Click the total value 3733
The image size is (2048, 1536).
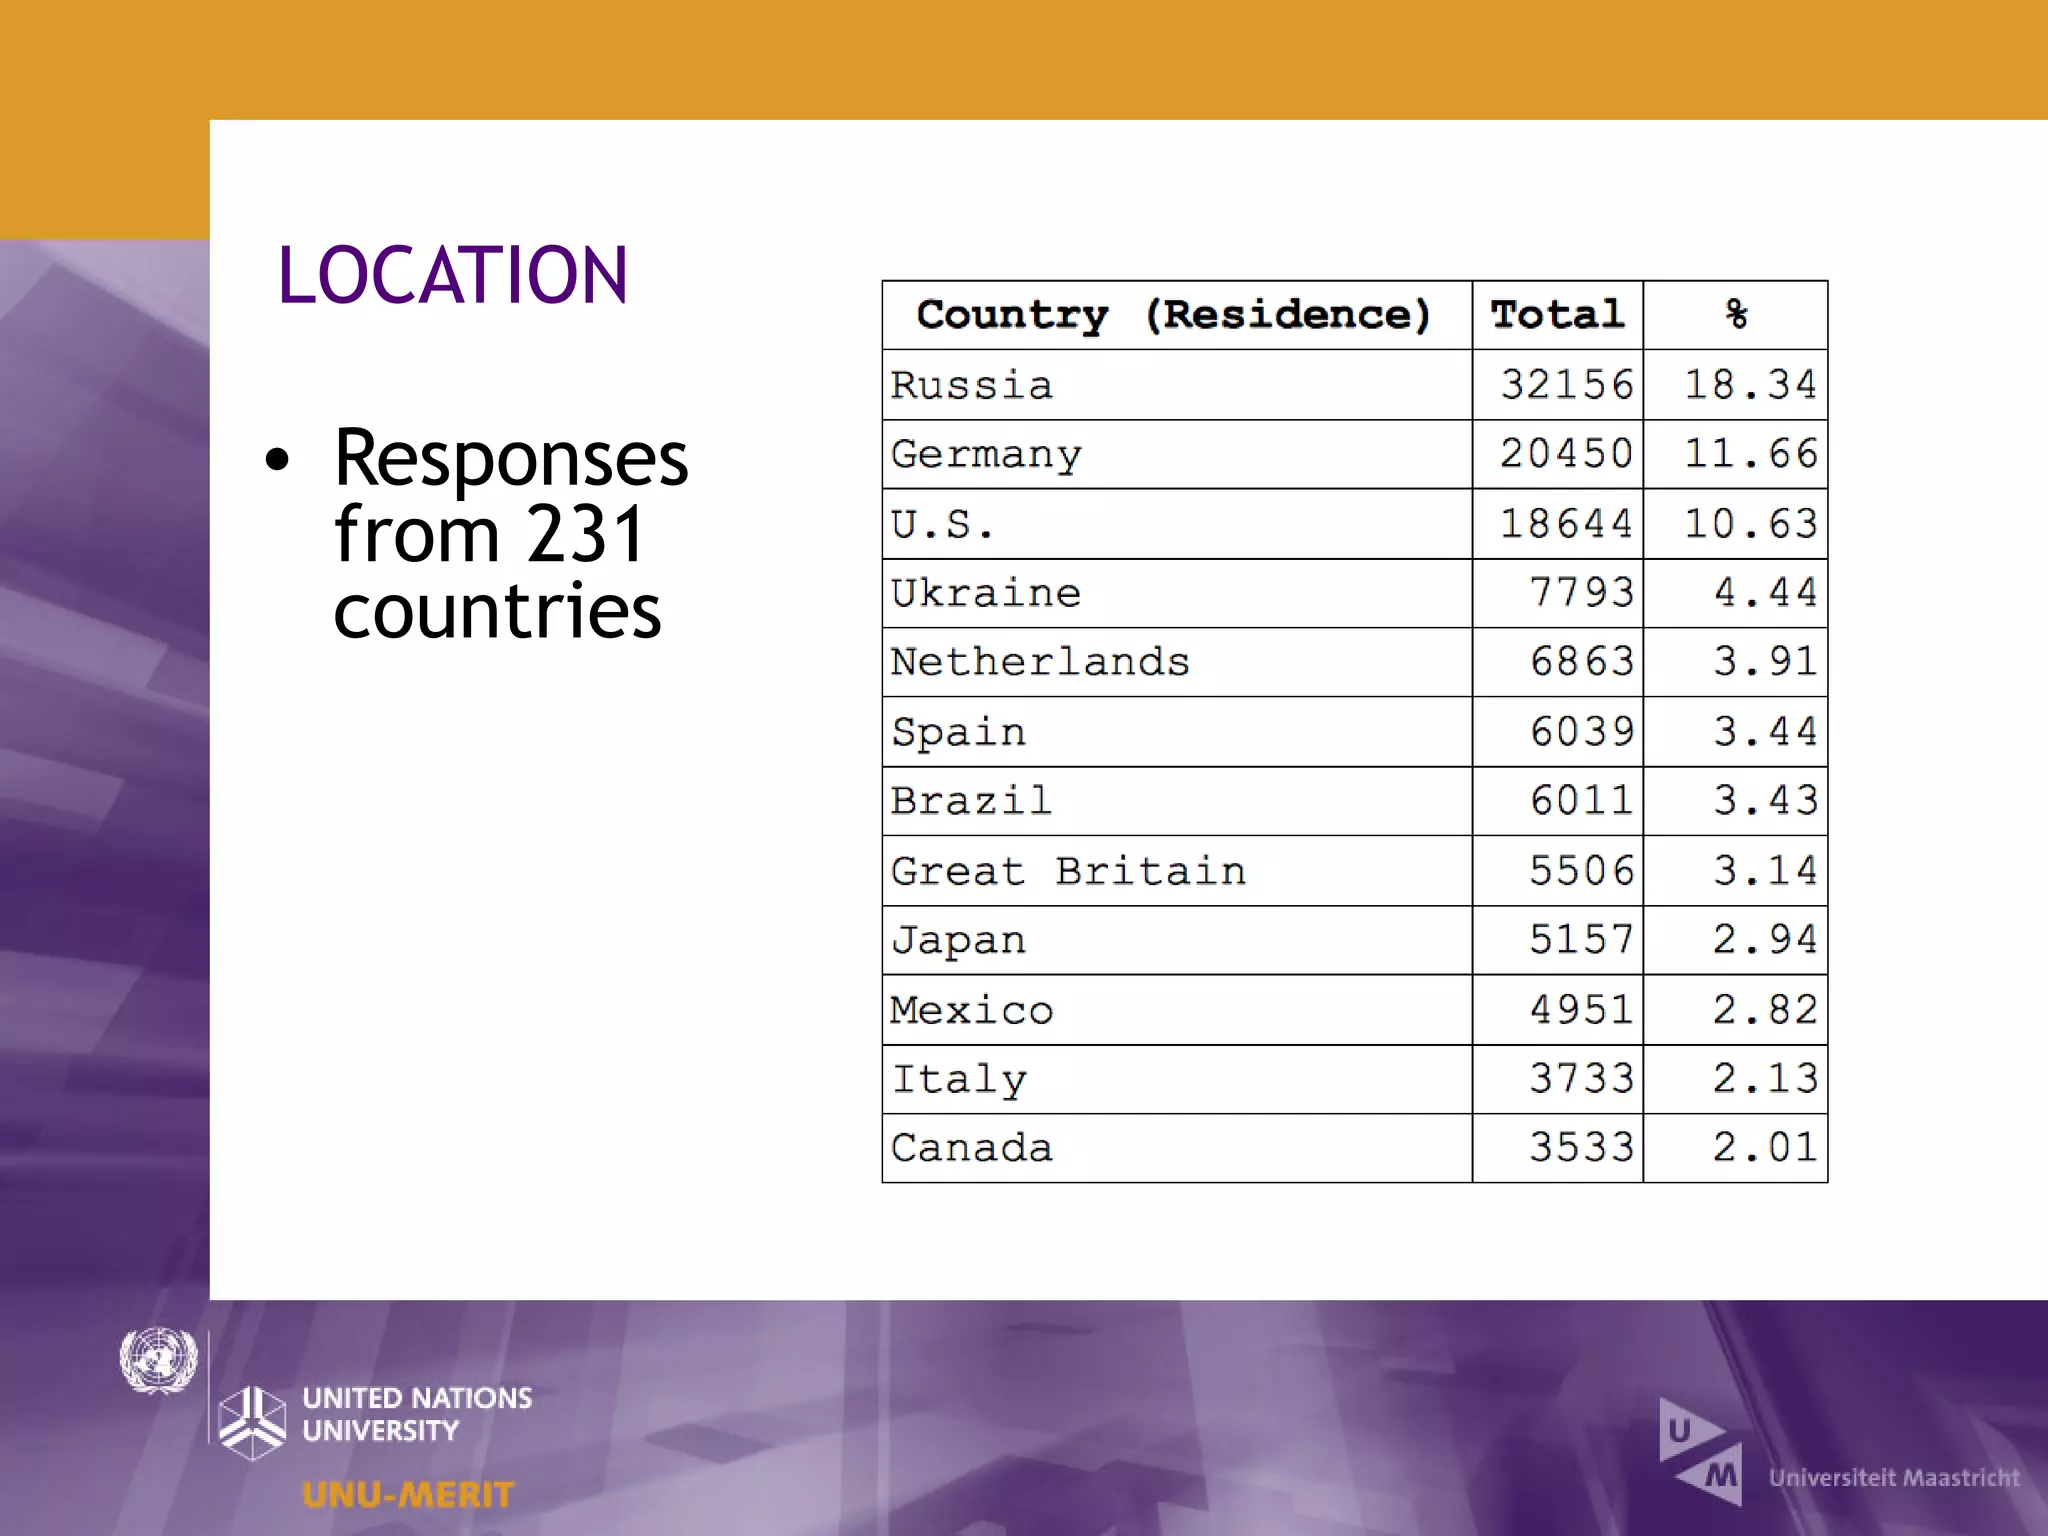tap(1581, 1079)
